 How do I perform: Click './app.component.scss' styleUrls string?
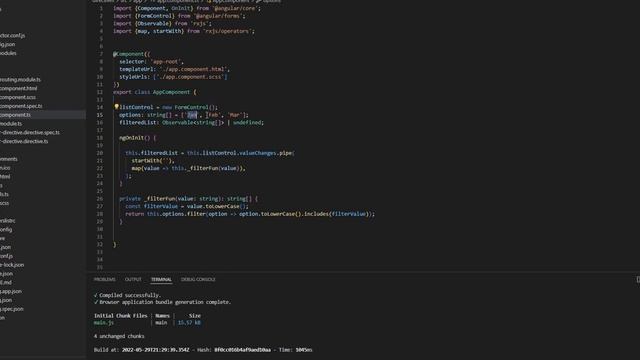190,77
